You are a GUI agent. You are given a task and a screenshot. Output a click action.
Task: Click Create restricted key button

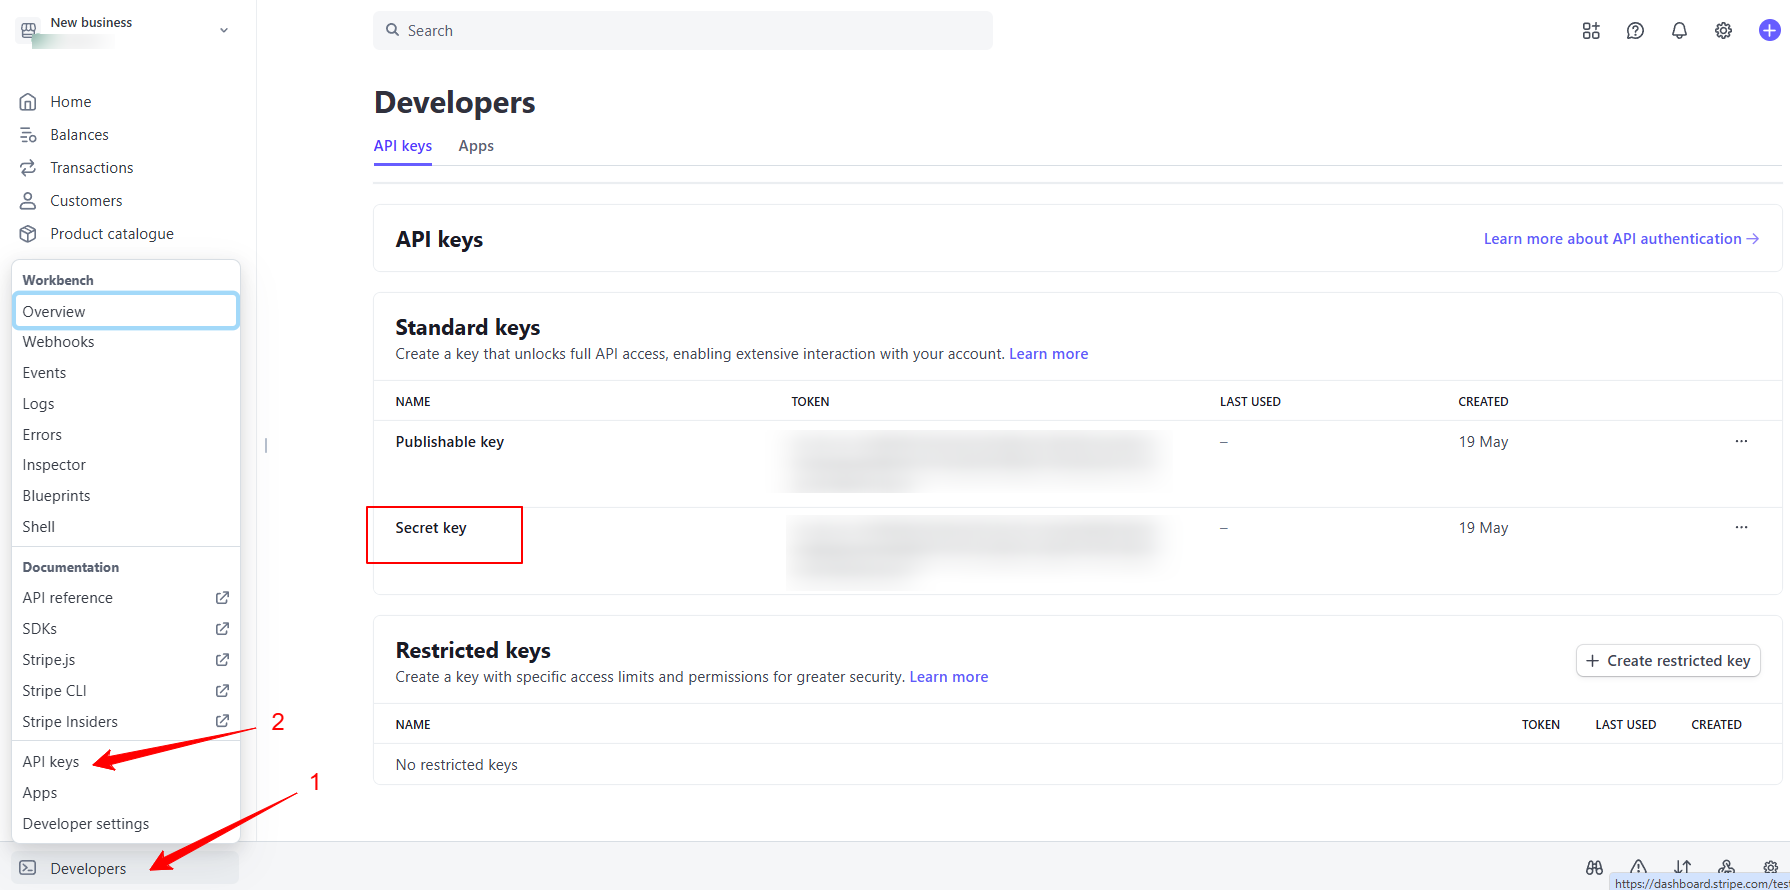point(1668,661)
